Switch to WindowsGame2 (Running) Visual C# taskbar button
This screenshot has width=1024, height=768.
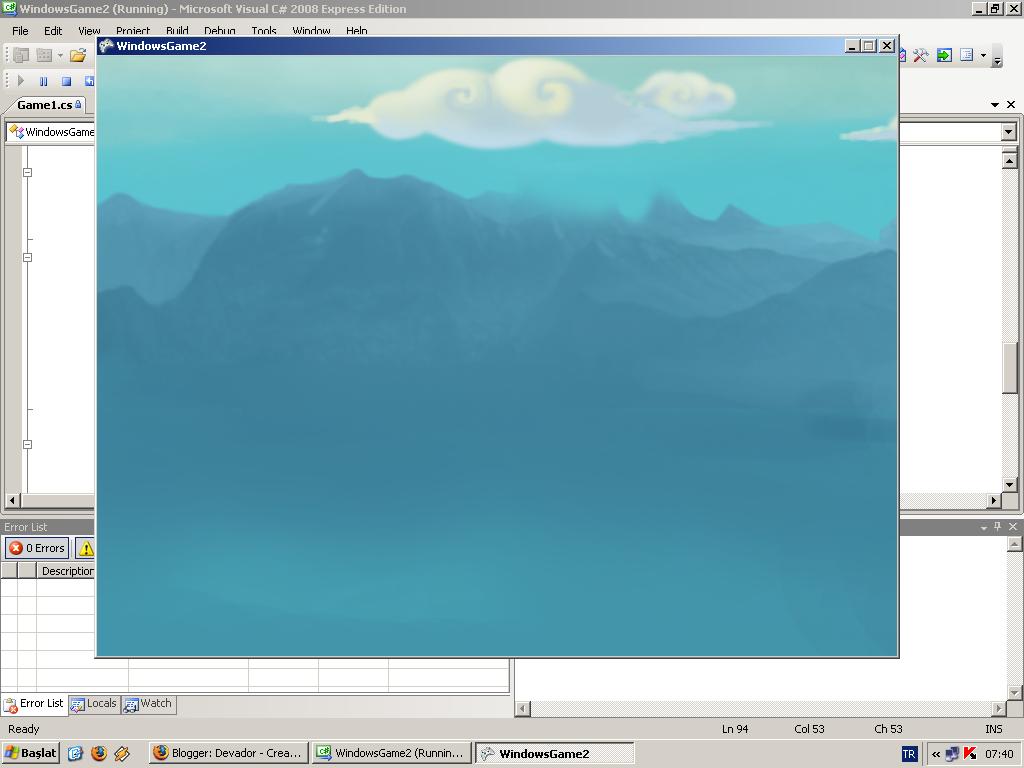(x=391, y=753)
